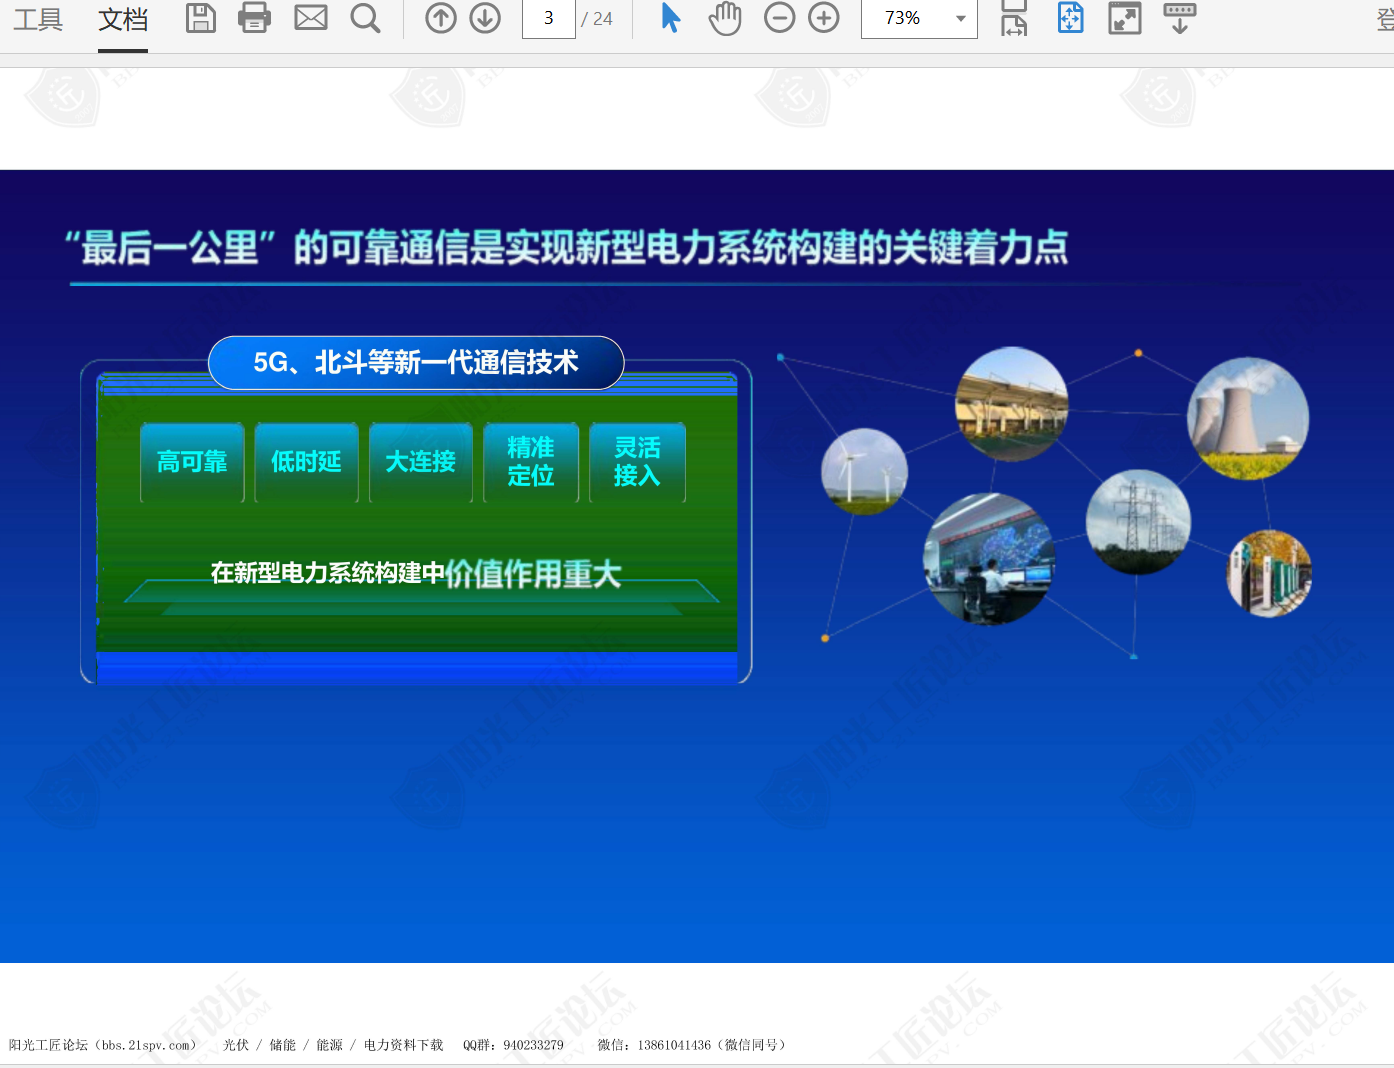Open the 工具 menu
Viewport: 1394px width, 1068px height.
(38, 19)
